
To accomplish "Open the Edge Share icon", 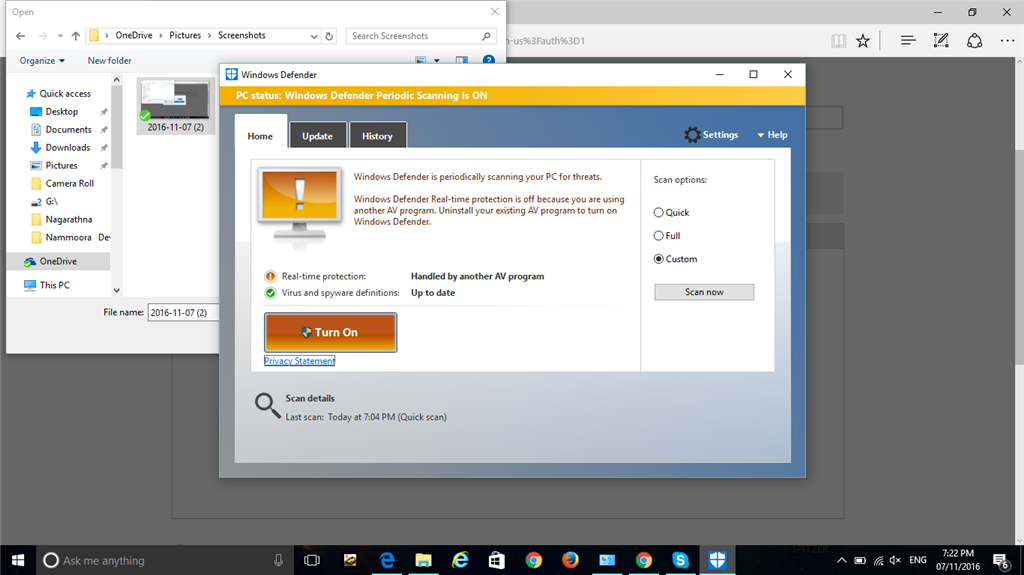I will tap(974, 41).
